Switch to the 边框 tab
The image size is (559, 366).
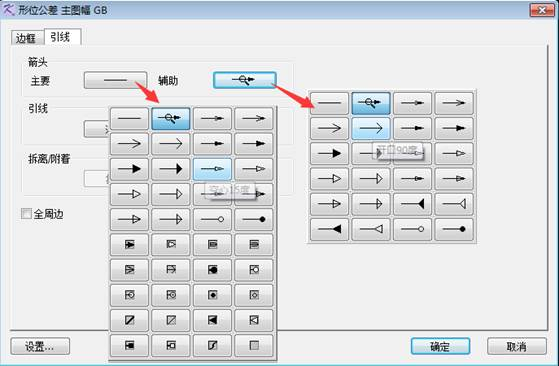click(x=27, y=38)
